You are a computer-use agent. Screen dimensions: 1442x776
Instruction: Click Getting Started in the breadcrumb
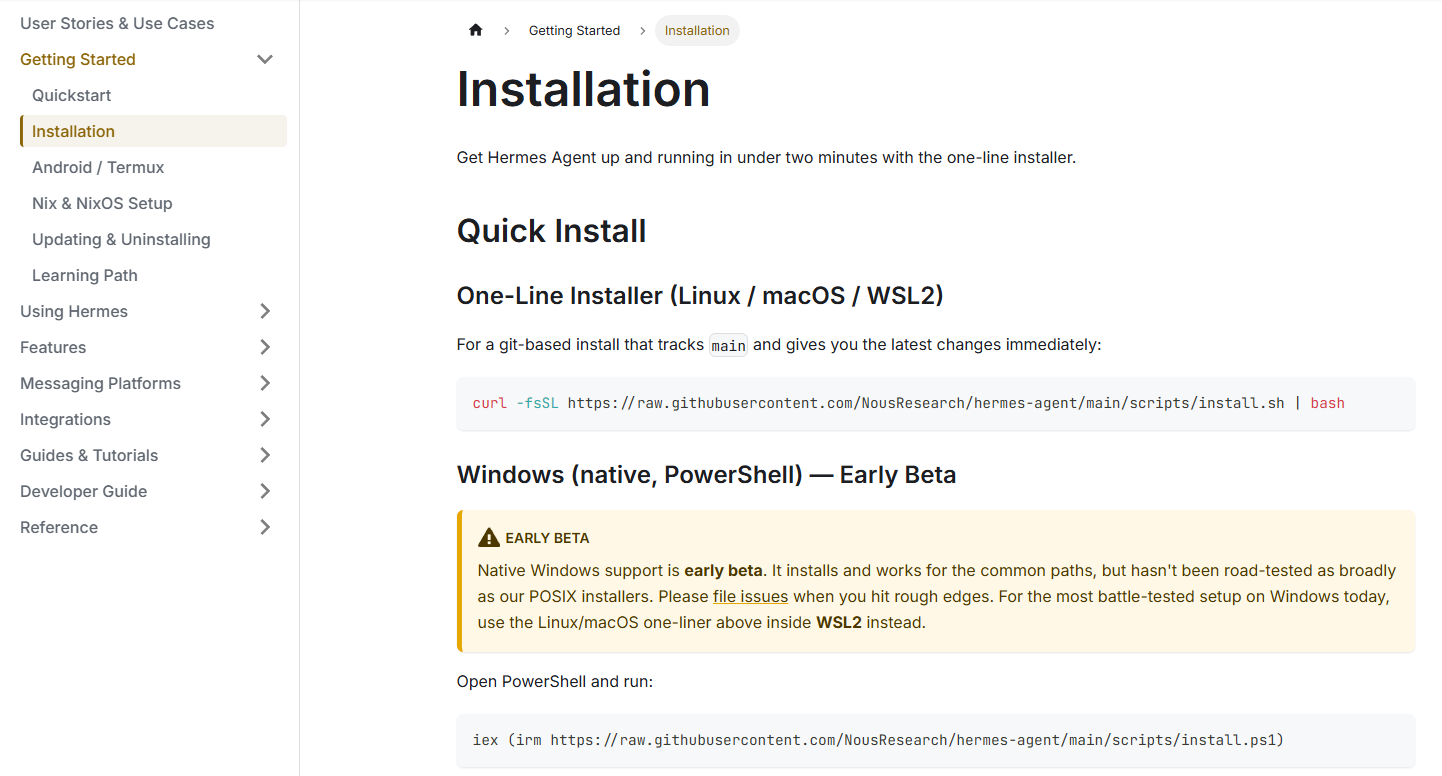(x=574, y=30)
